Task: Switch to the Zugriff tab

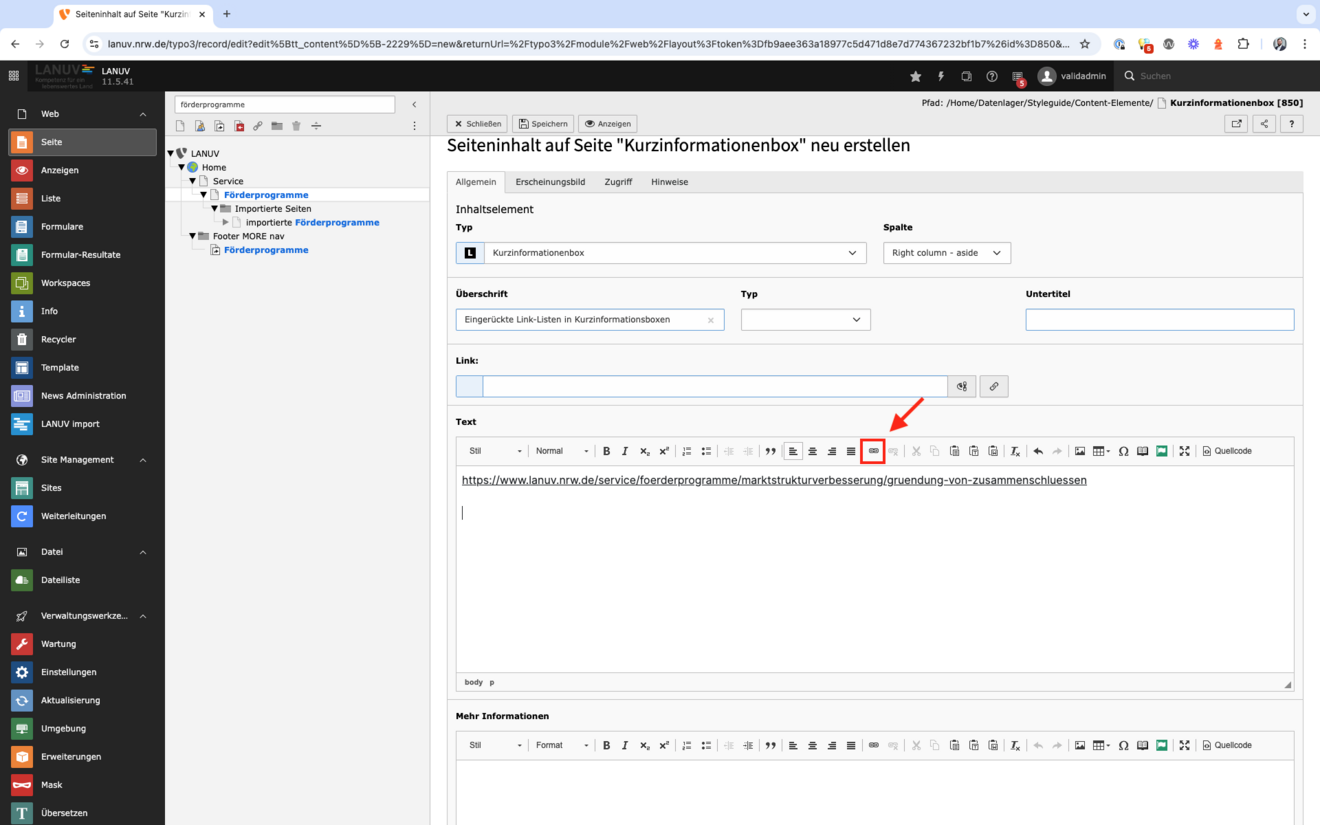Action: [618, 182]
